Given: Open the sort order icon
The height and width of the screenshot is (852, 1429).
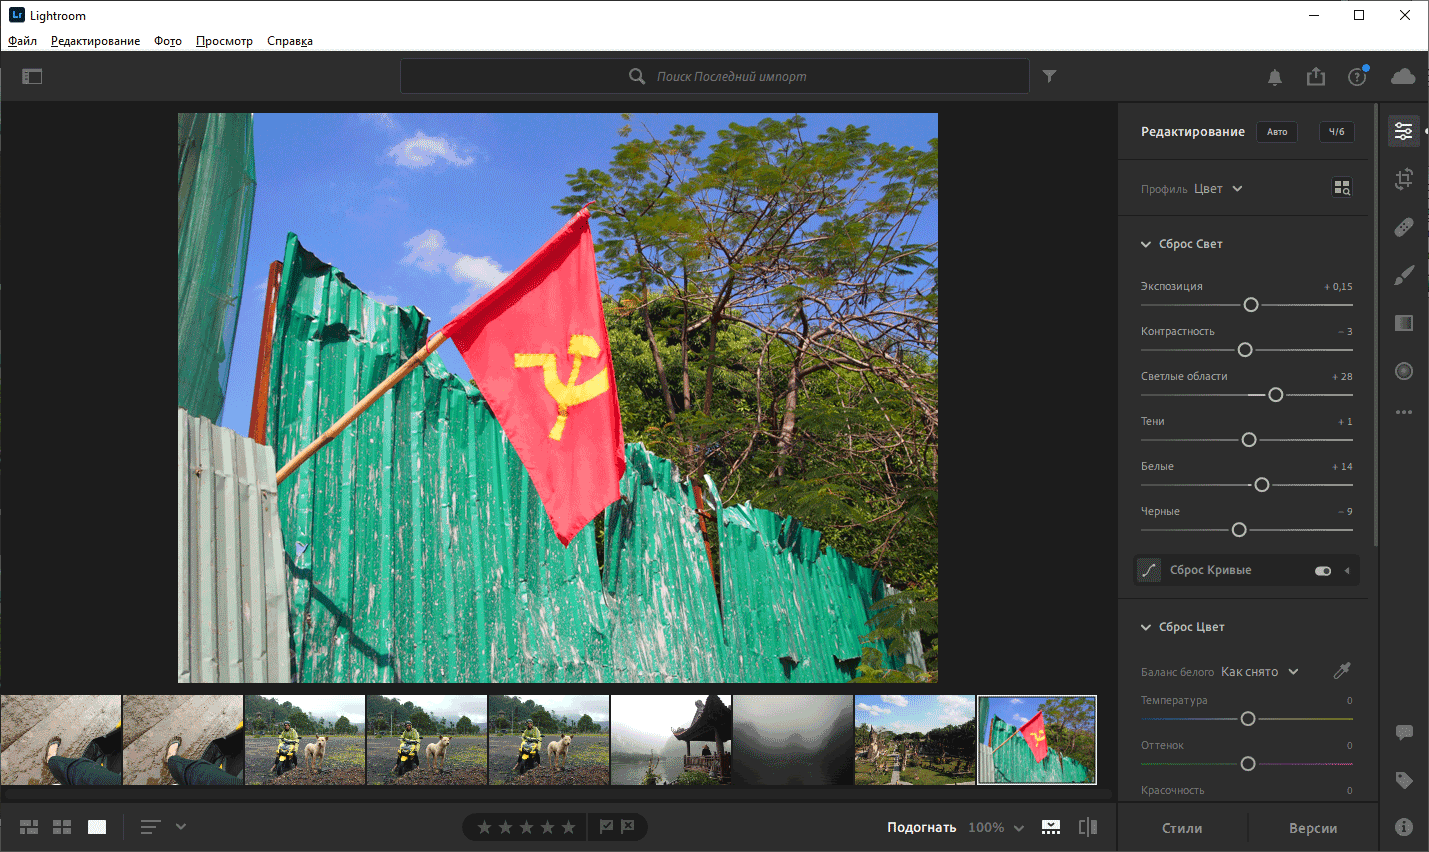Looking at the screenshot, I should click(x=150, y=827).
